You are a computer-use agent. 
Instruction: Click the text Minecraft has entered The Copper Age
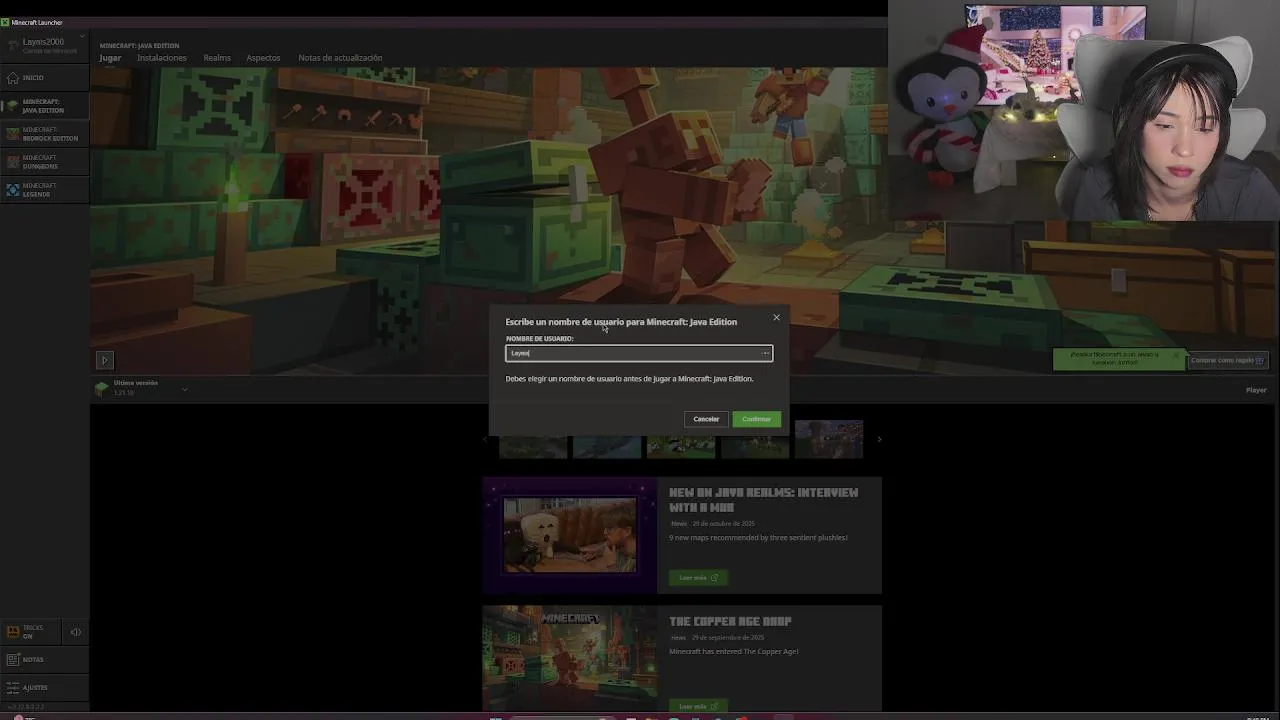[733, 652]
